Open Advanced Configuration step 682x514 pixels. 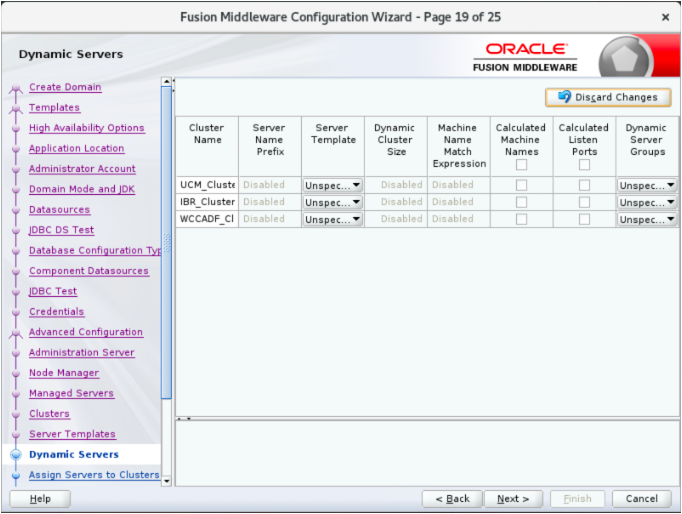tap(86, 332)
